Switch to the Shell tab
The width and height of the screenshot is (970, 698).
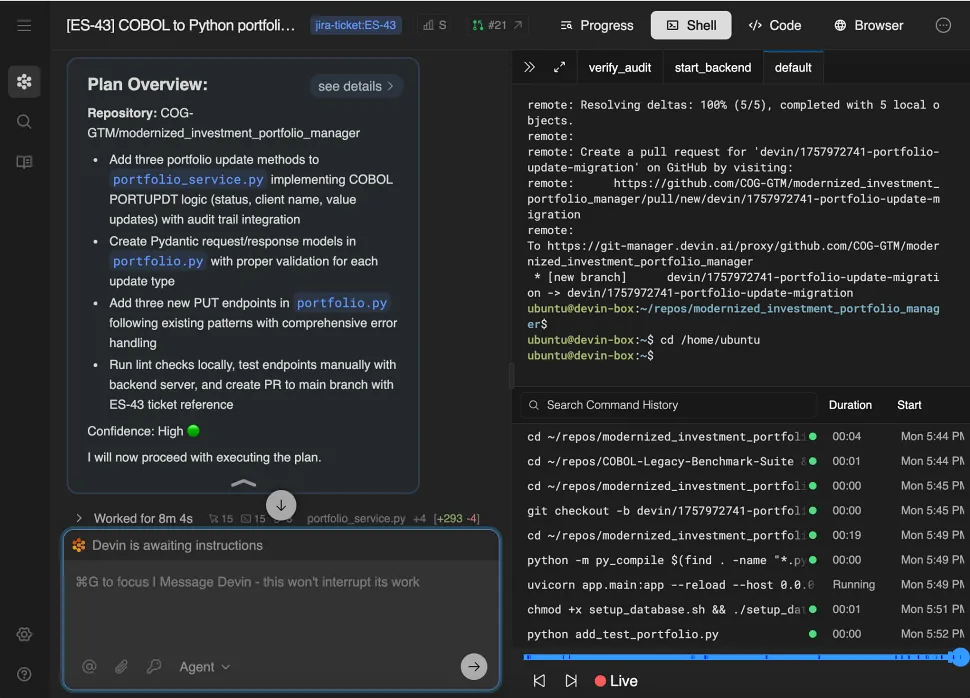click(691, 25)
